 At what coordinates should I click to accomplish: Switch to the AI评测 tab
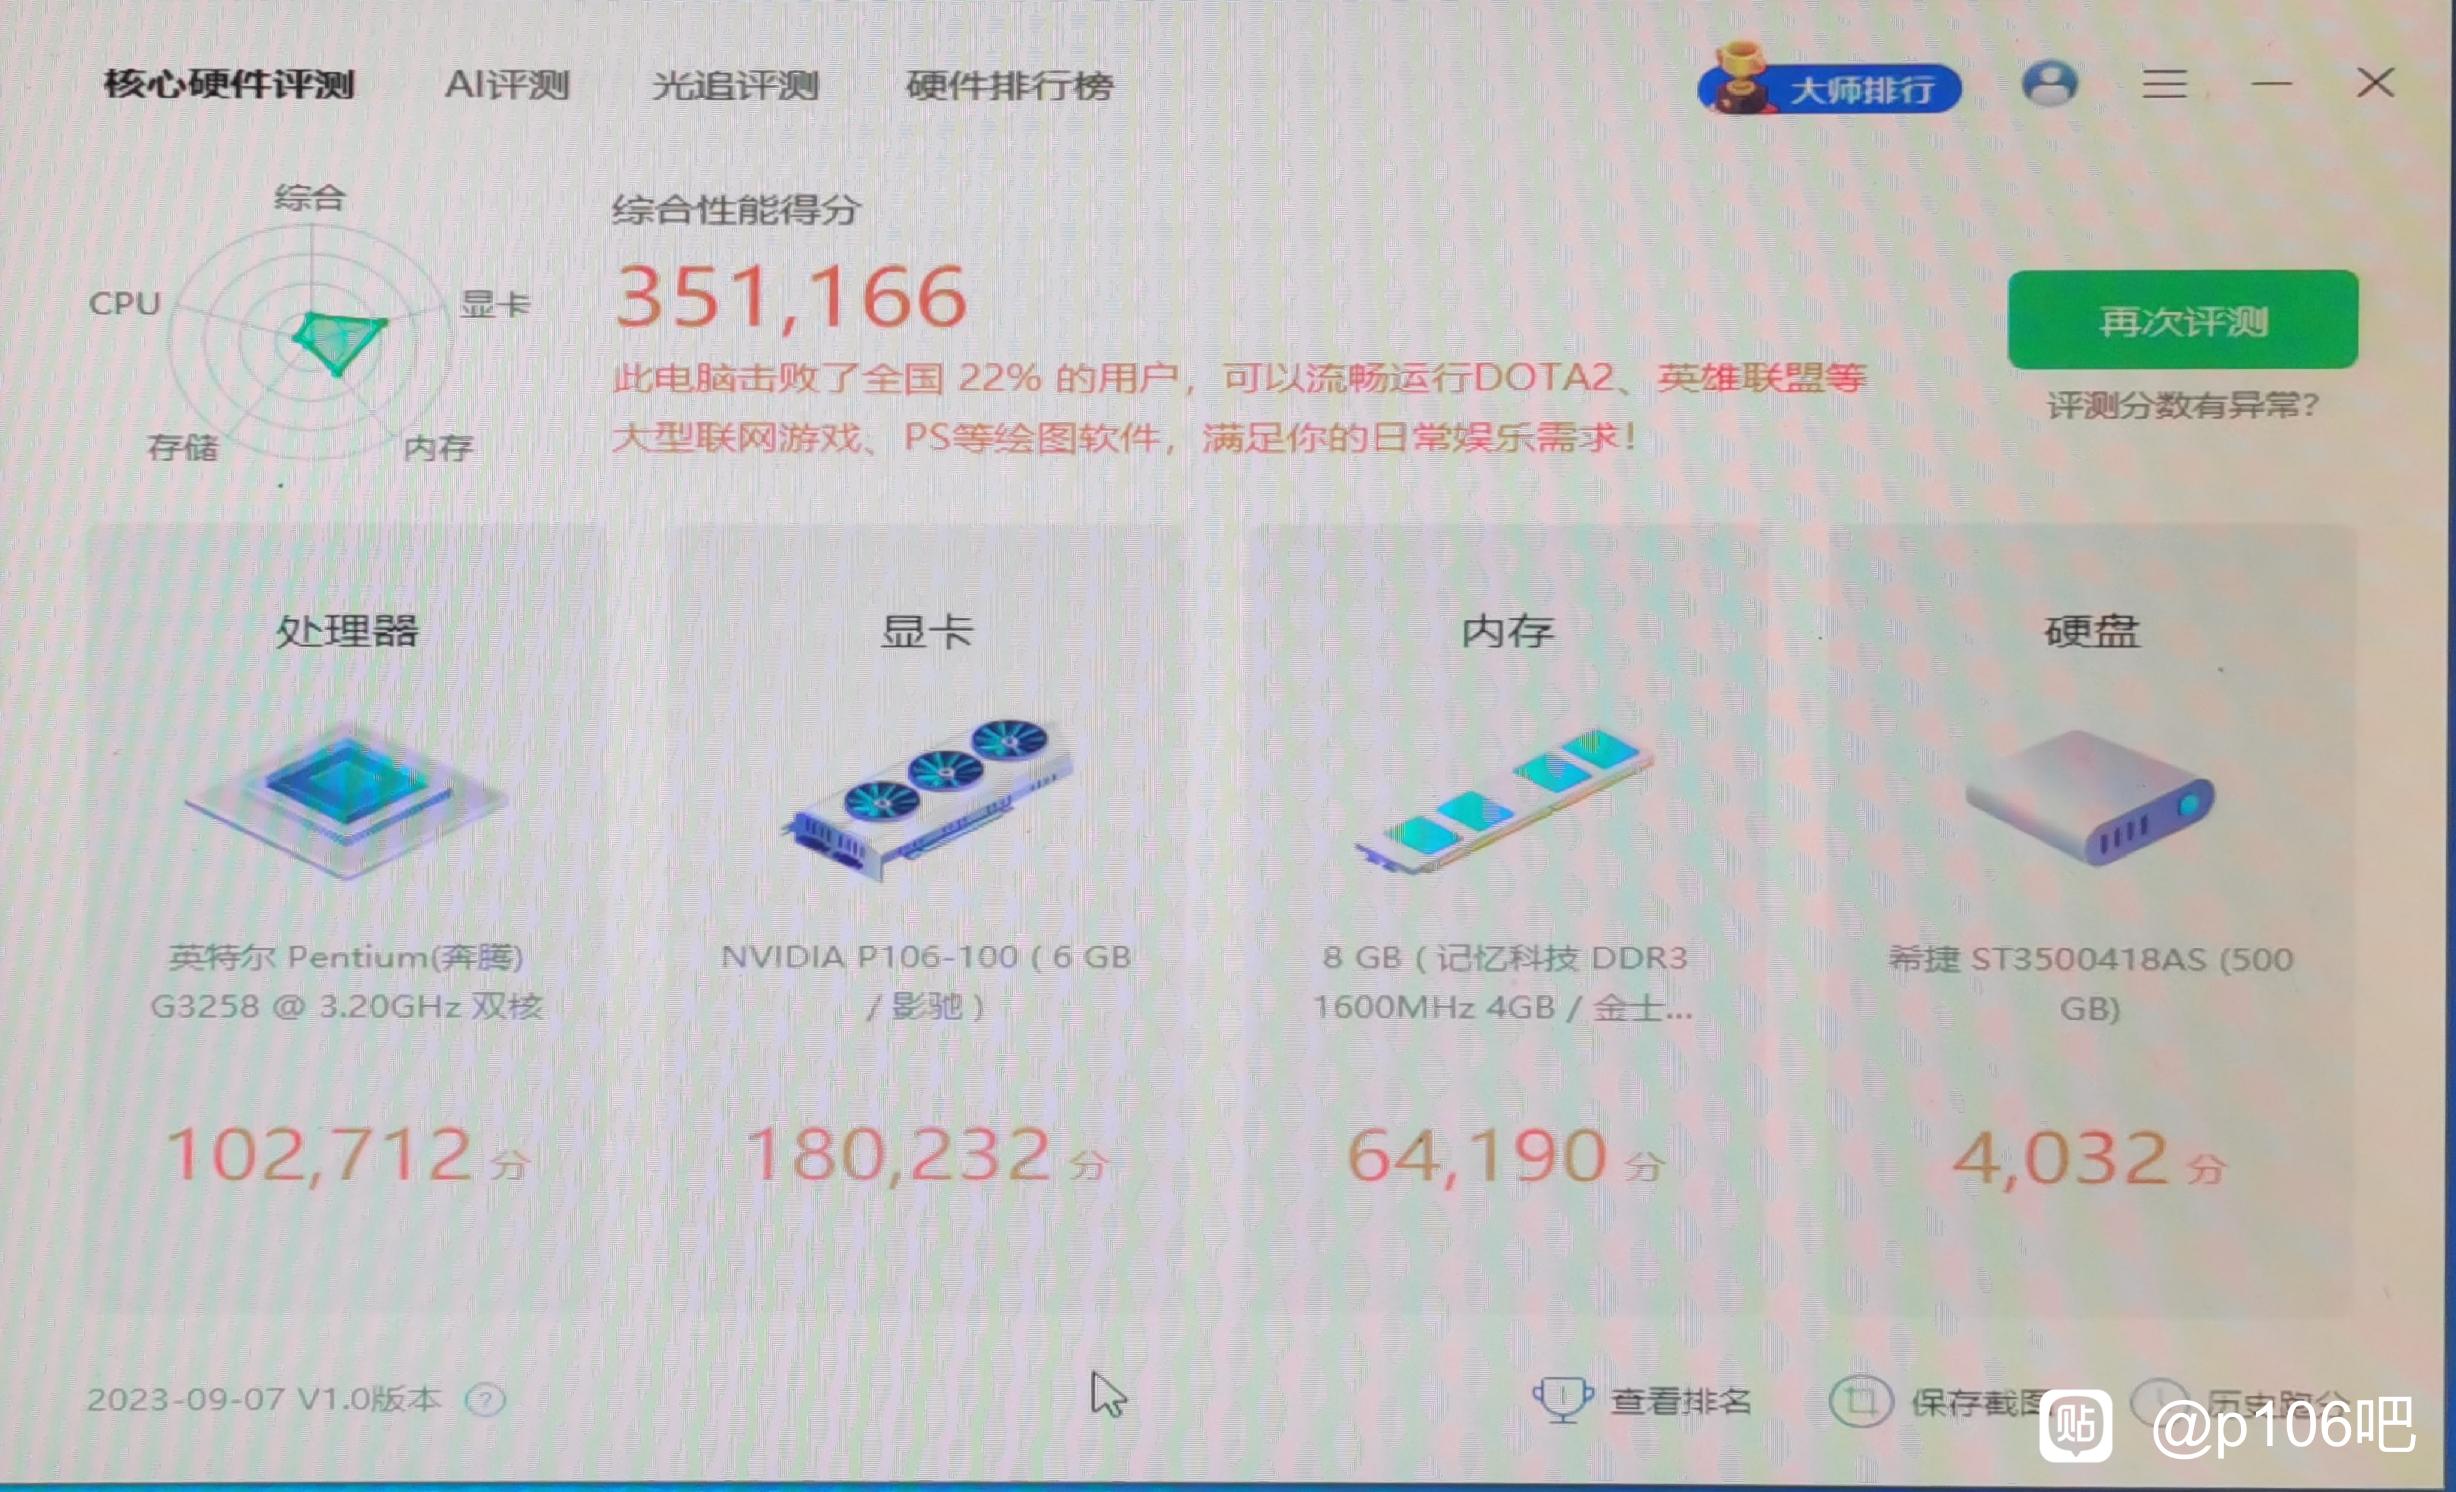pos(507,85)
